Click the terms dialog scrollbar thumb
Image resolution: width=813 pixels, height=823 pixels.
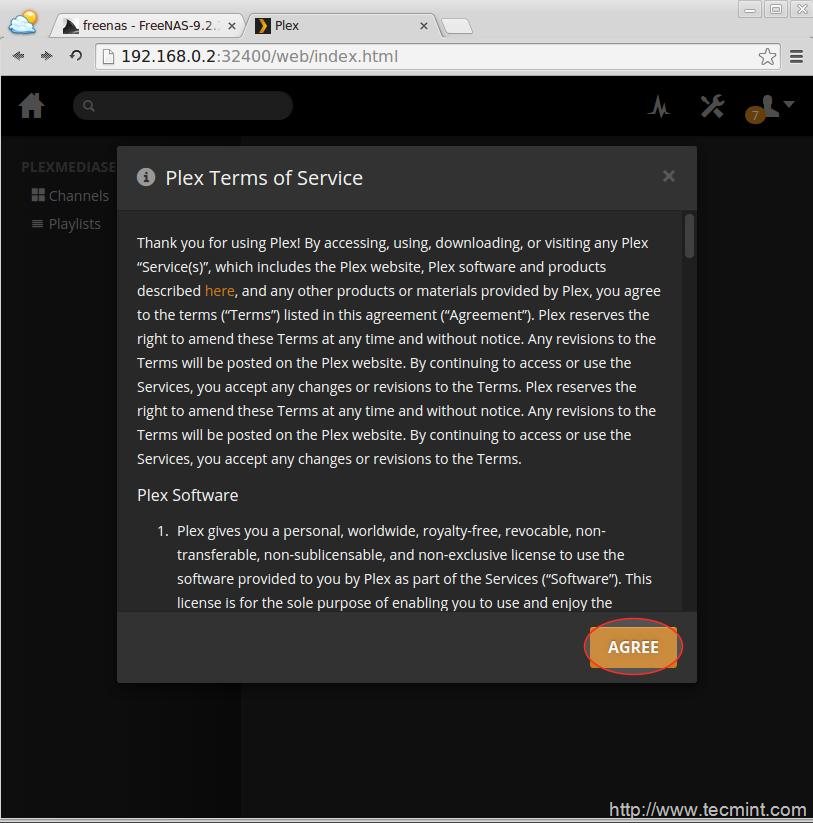689,236
